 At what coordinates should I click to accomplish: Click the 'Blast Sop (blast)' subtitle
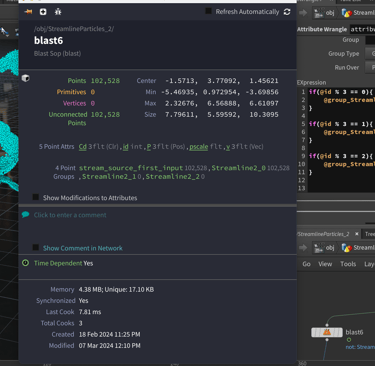coord(57,53)
